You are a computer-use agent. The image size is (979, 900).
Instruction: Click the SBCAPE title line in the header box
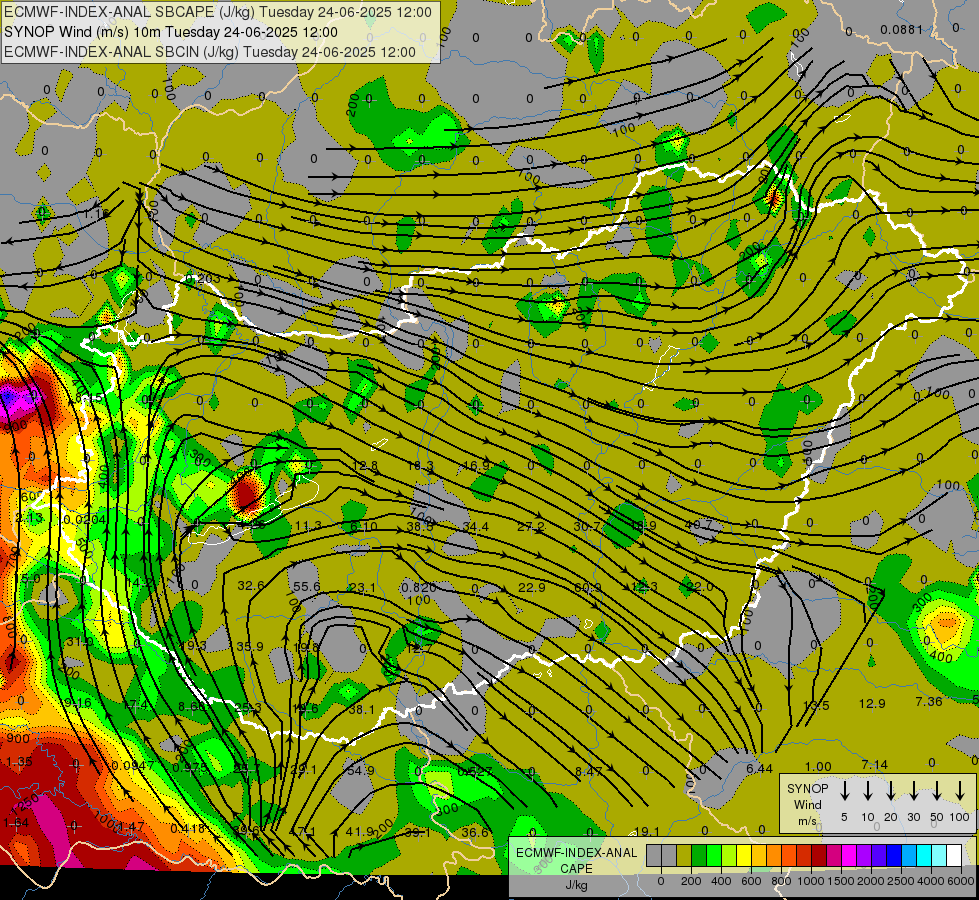point(217,12)
